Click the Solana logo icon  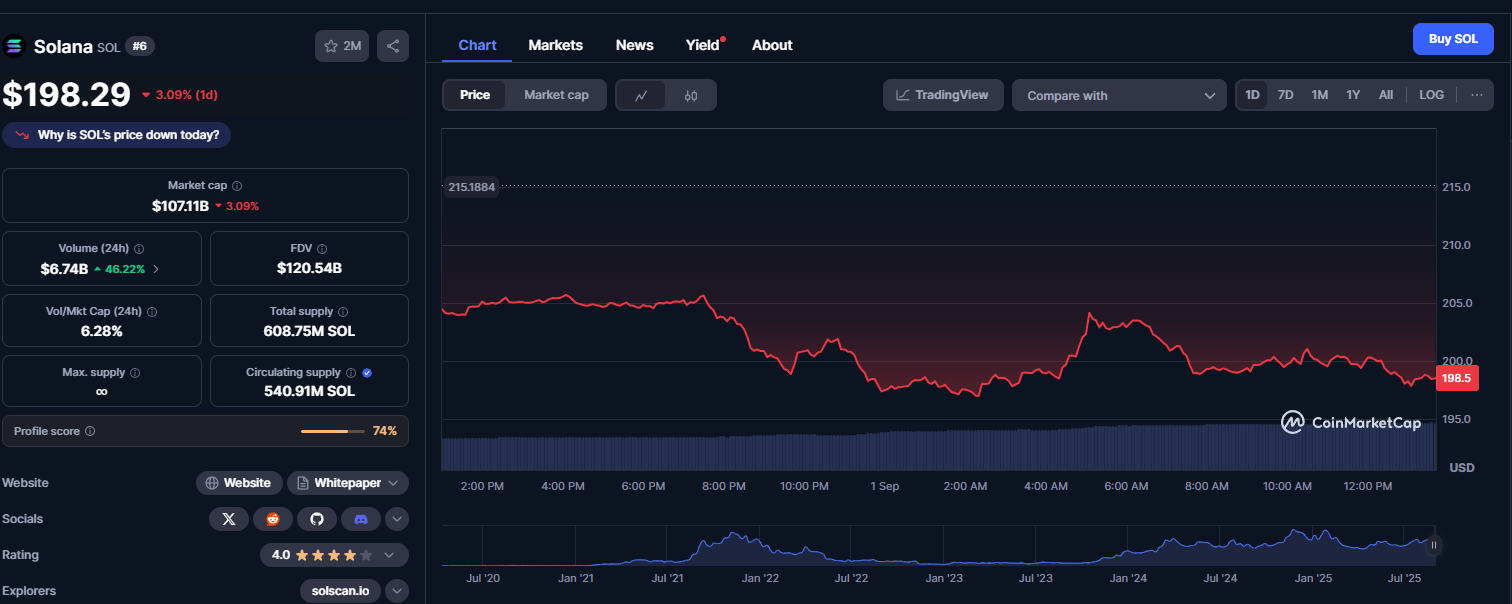(14, 46)
